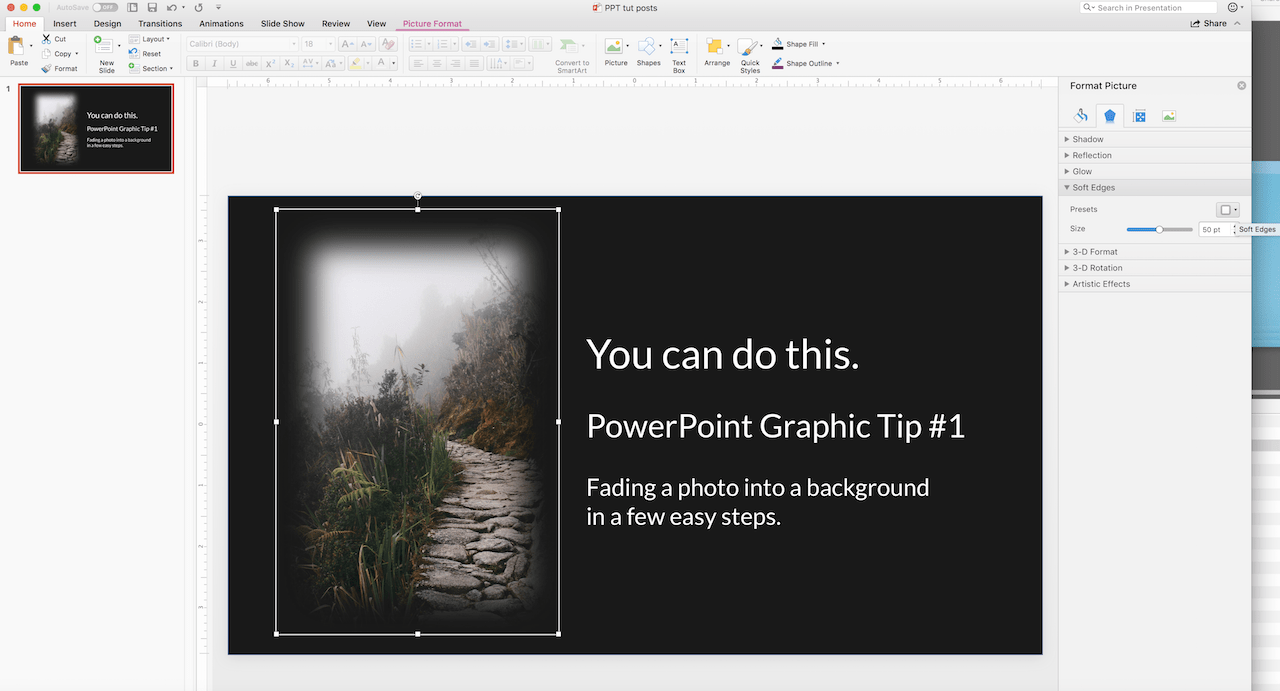Switch to the Fill & Line icon in Format Picture
This screenshot has width=1280, height=691.
coord(1080,115)
